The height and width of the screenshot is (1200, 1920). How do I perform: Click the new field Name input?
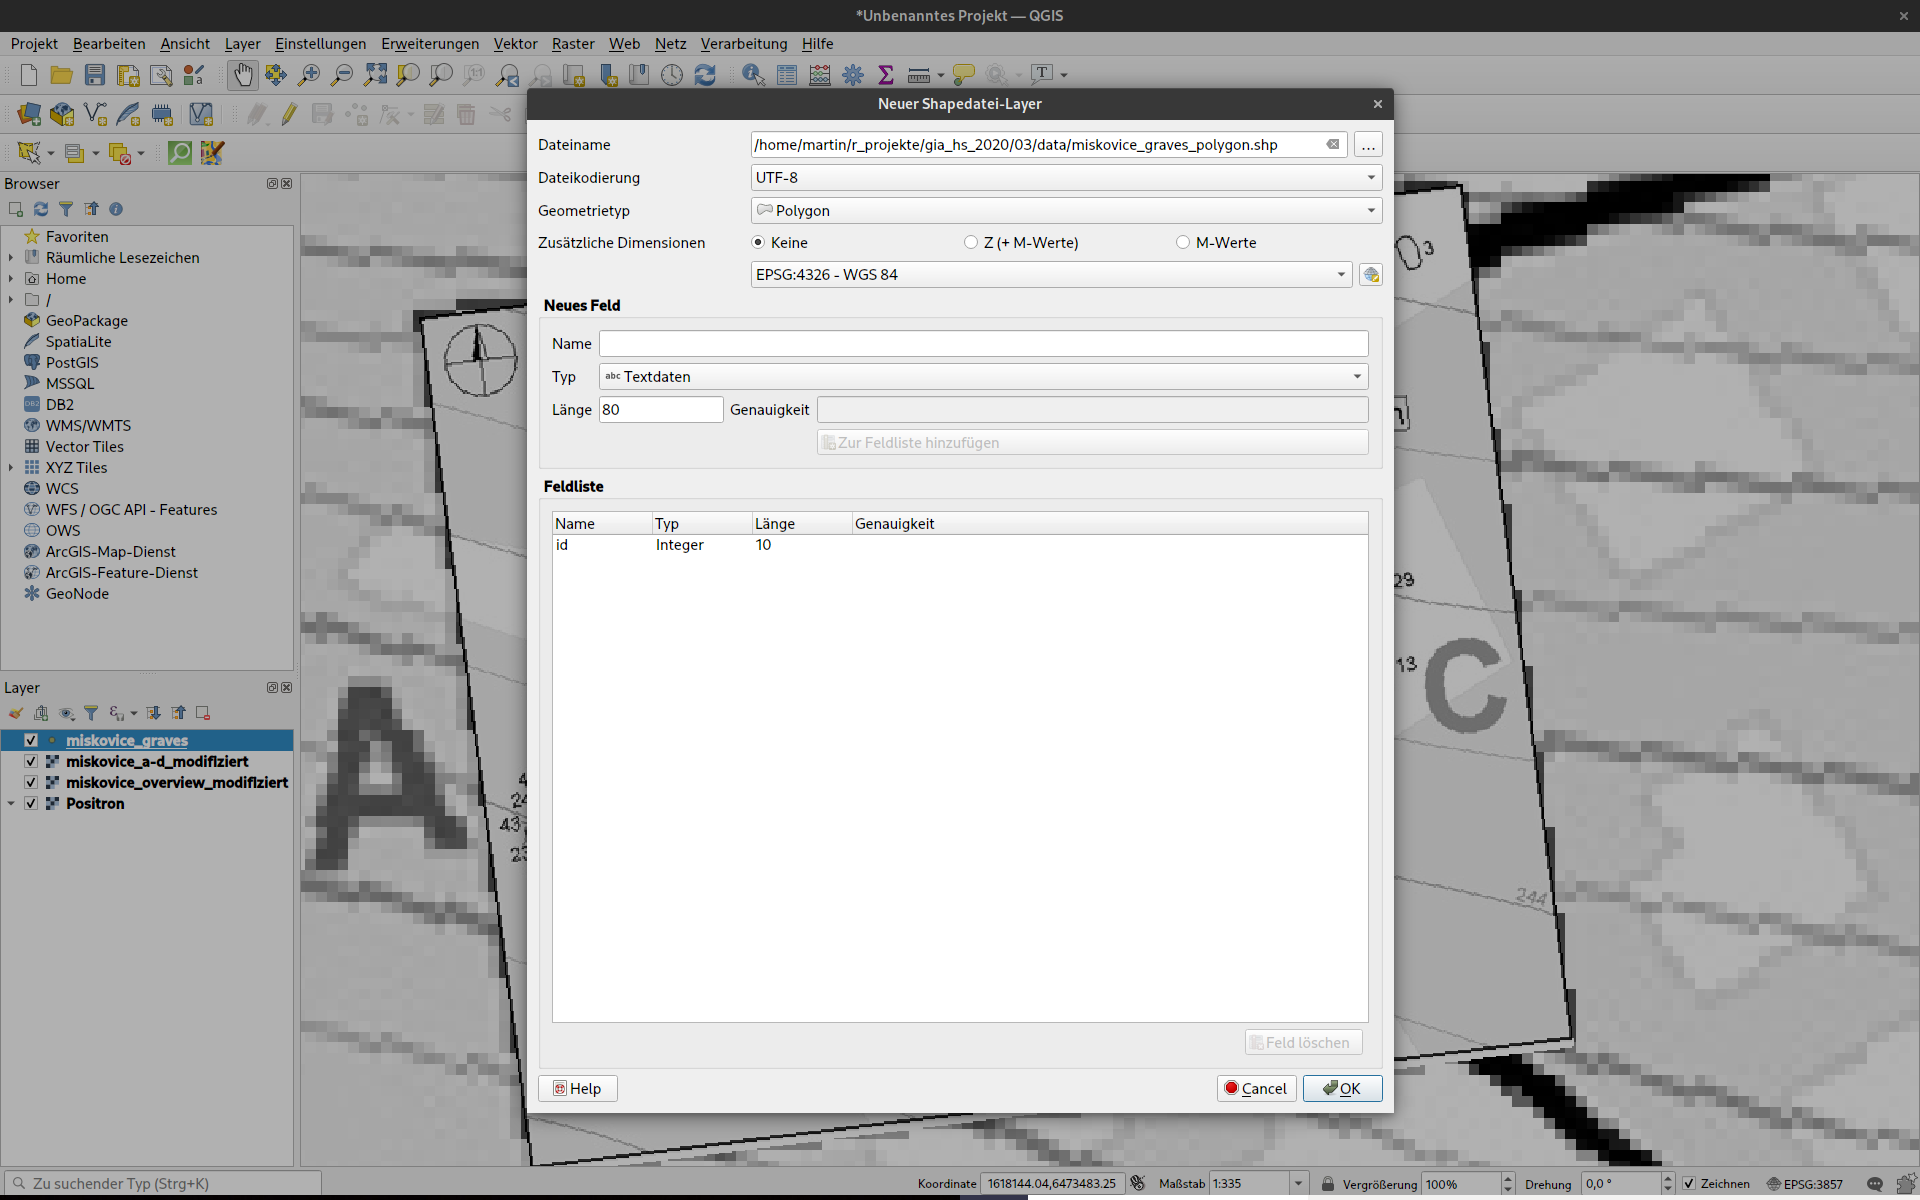pyautogui.click(x=983, y=344)
